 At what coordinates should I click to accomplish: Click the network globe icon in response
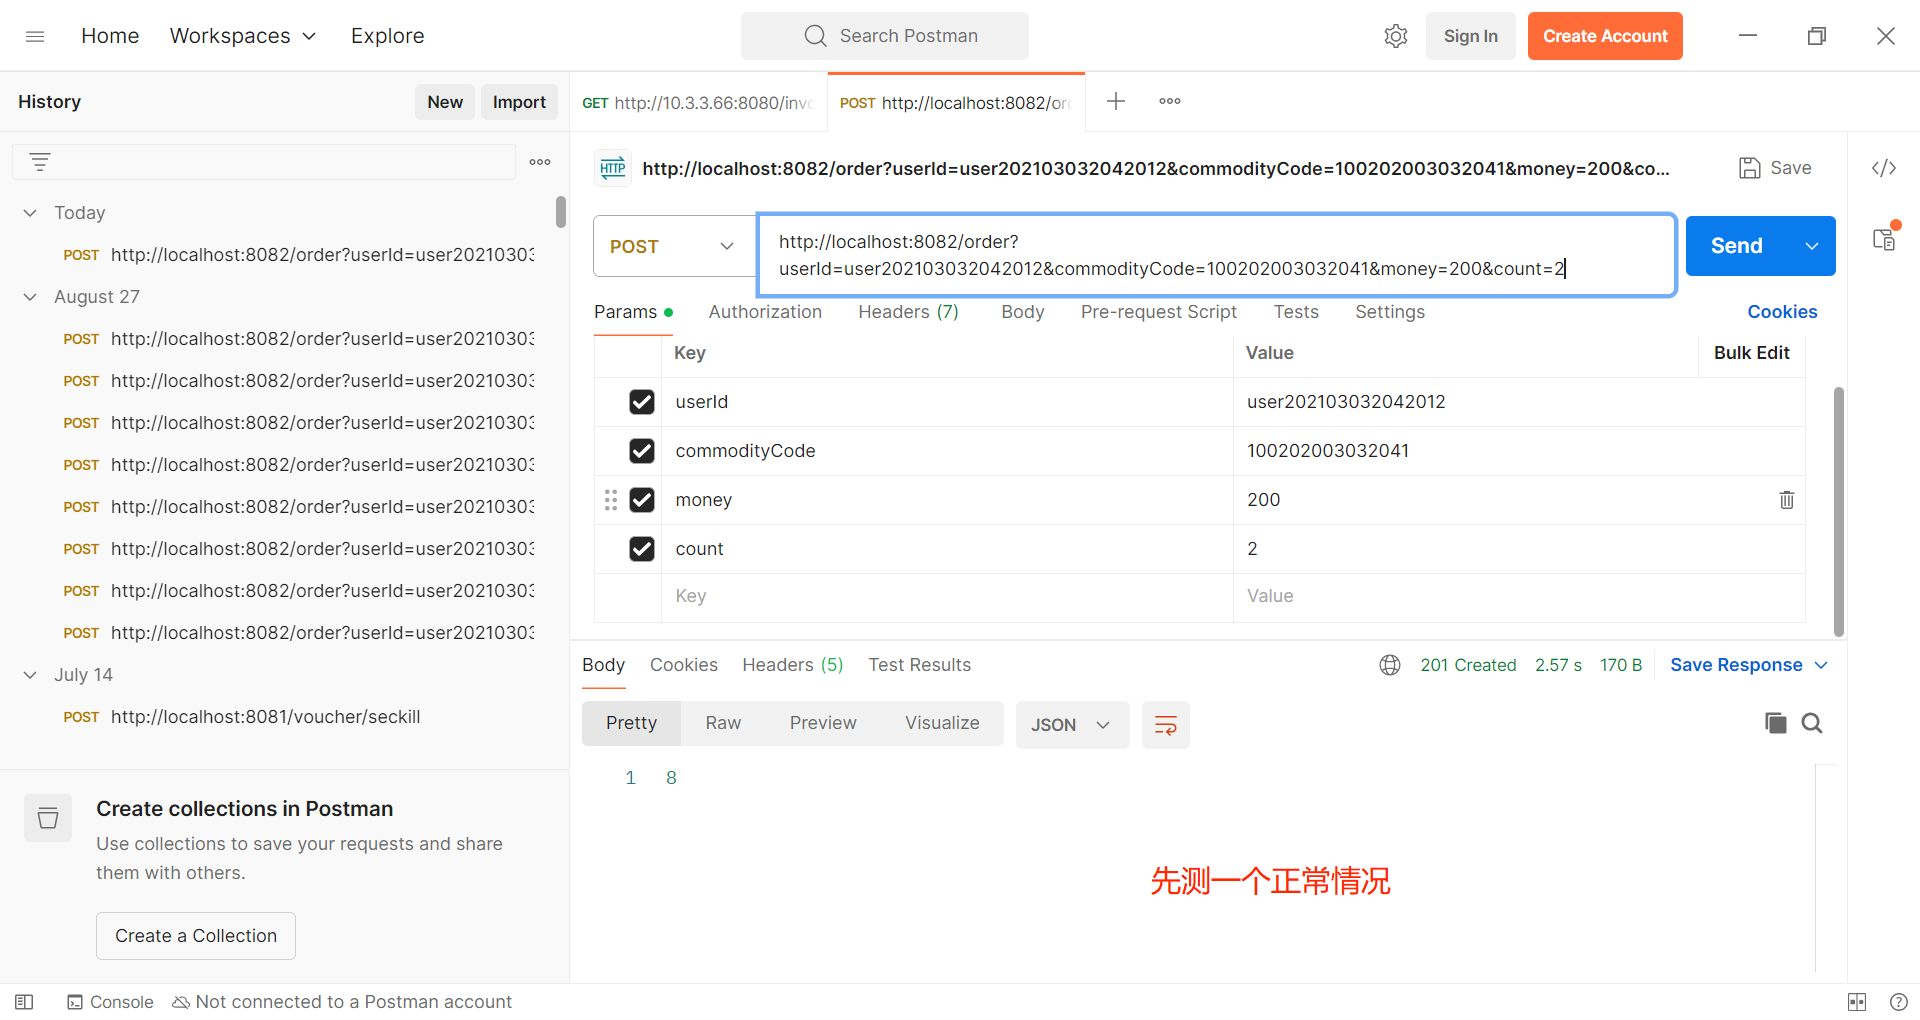click(1390, 665)
